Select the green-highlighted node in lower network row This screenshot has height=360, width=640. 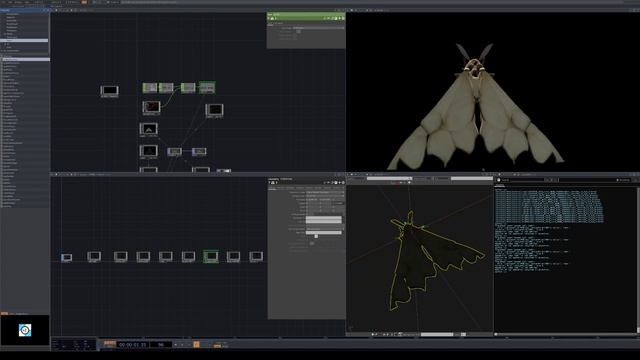pyautogui.click(x=211, y=256)
